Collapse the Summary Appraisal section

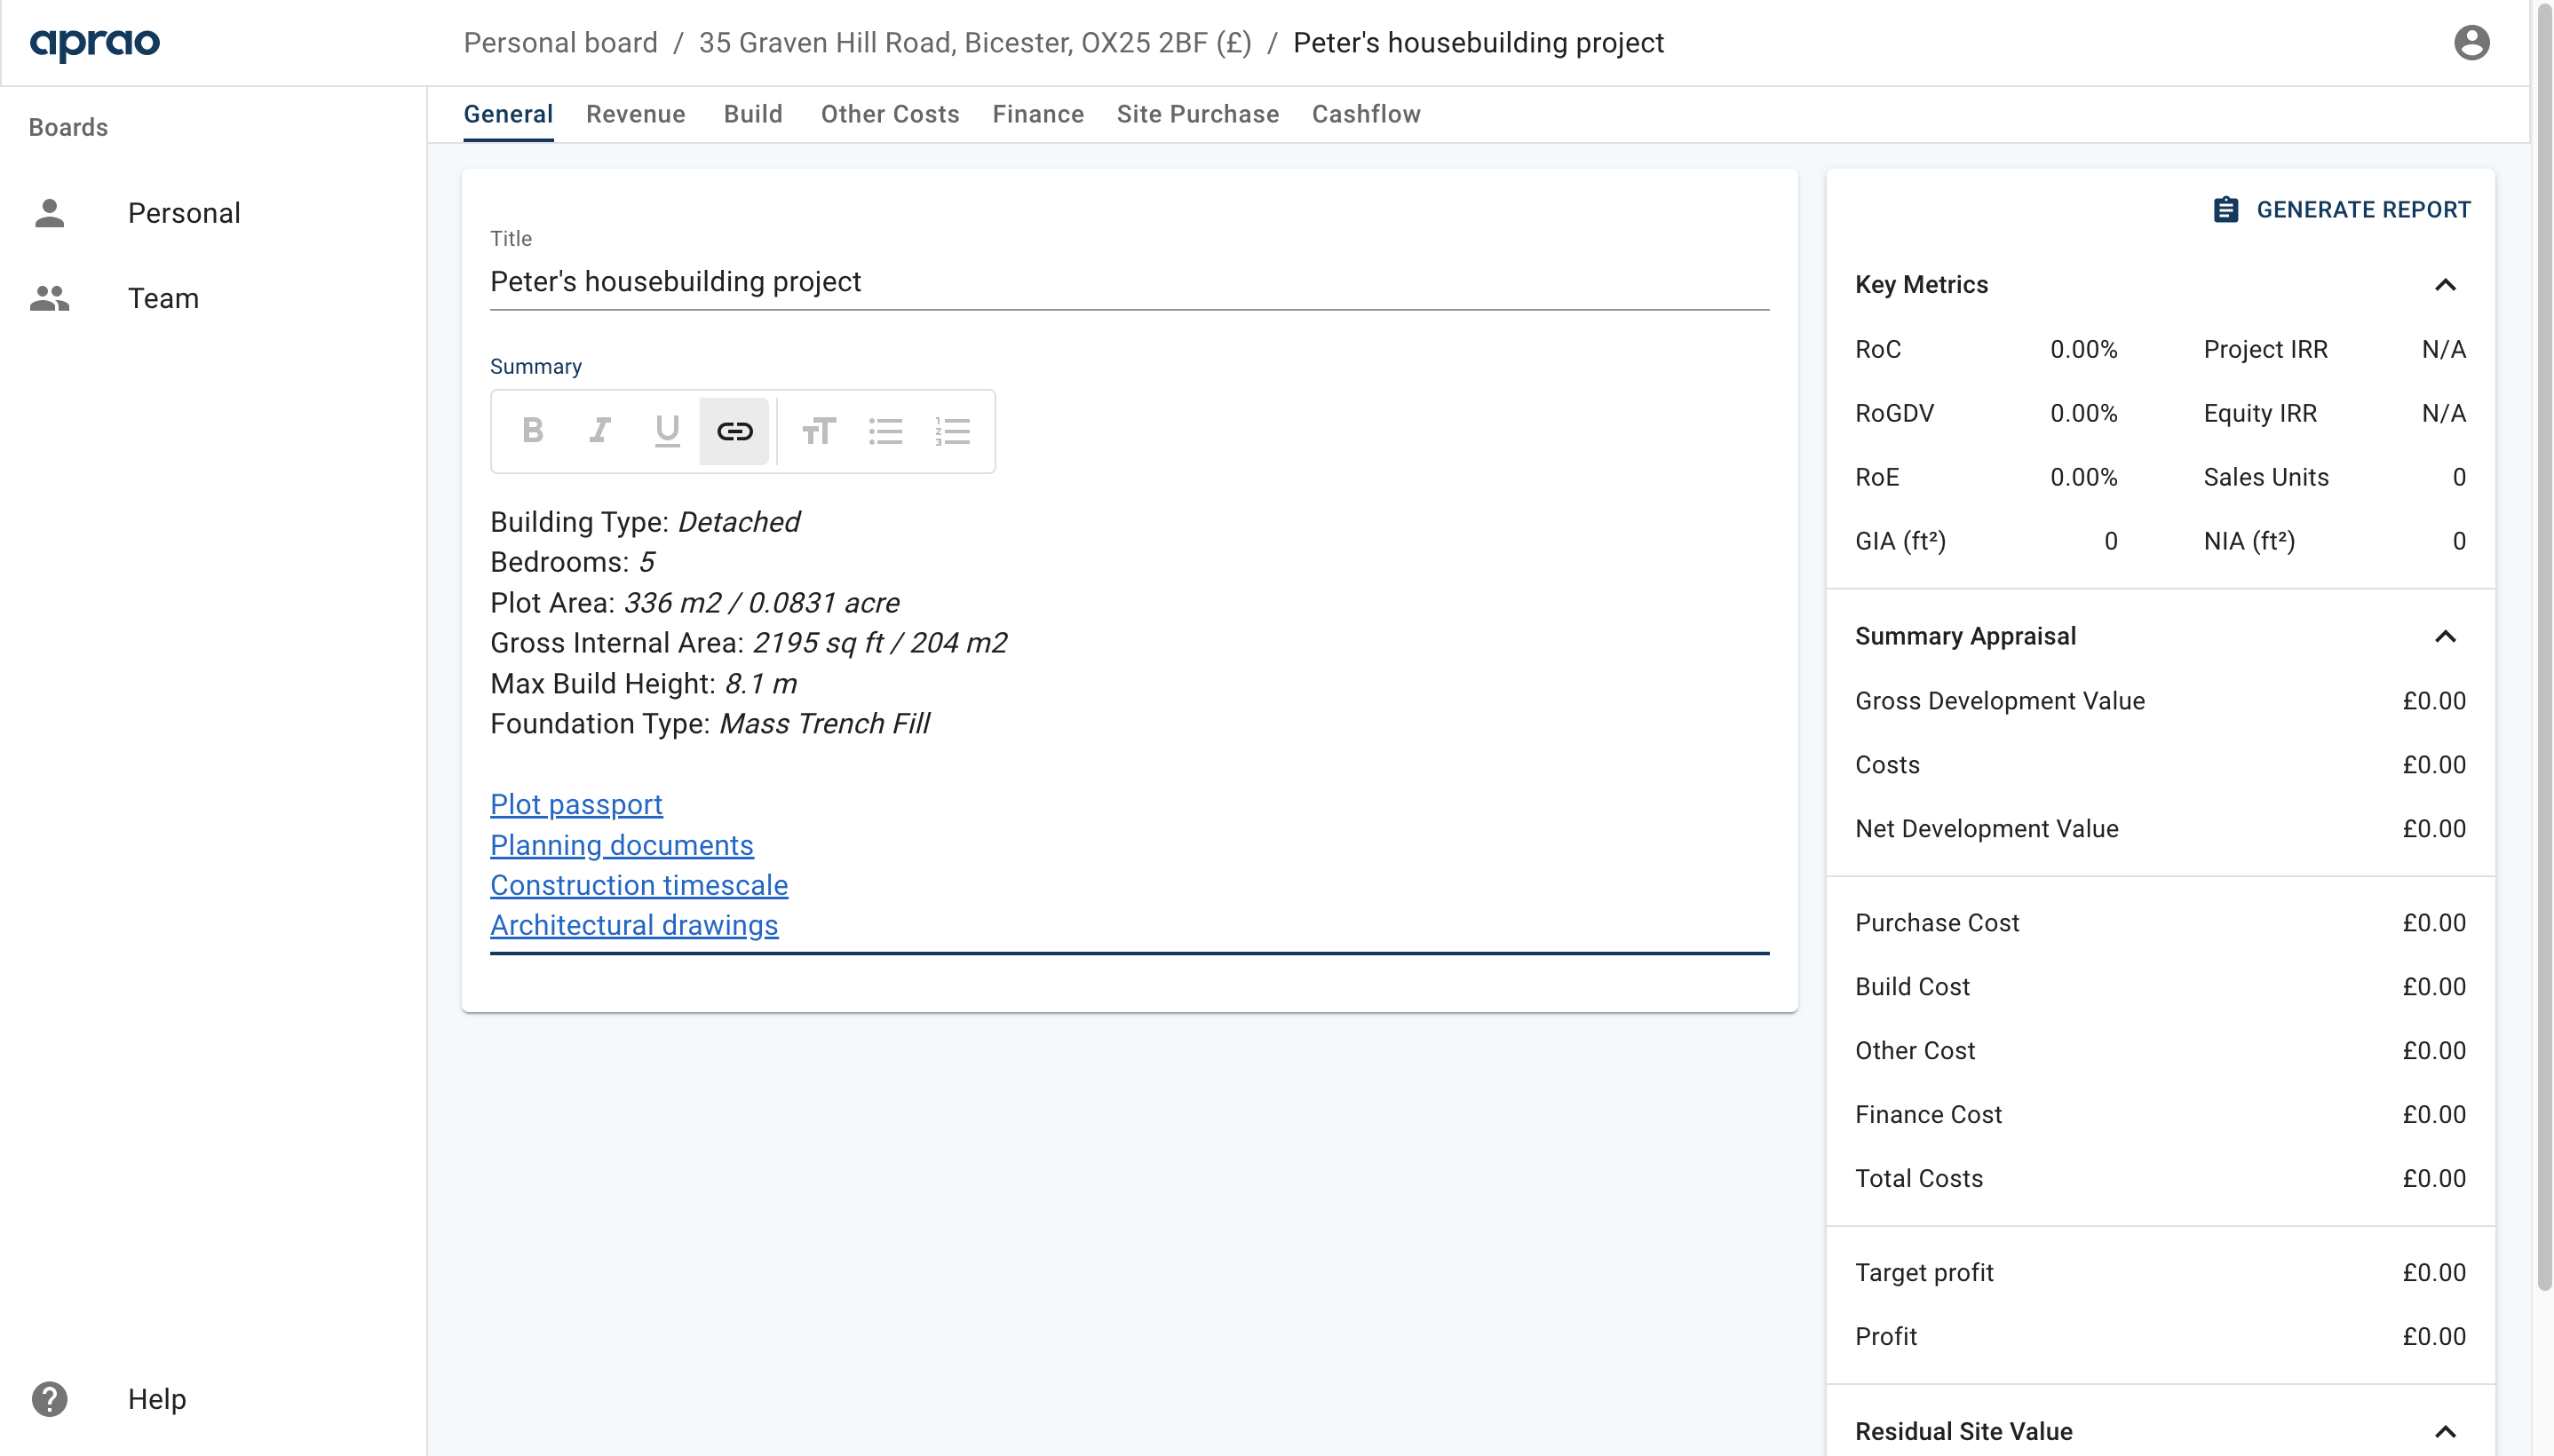click(x=2445, y=637)
